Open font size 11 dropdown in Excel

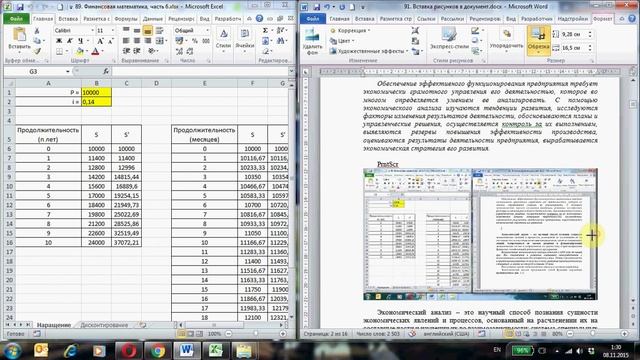(112, 31)
